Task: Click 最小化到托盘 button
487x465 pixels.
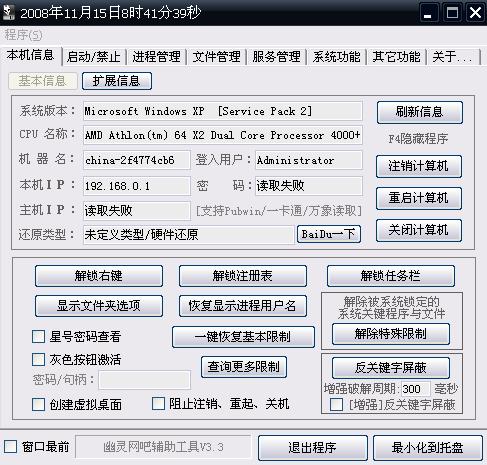Action: [428, 448]
